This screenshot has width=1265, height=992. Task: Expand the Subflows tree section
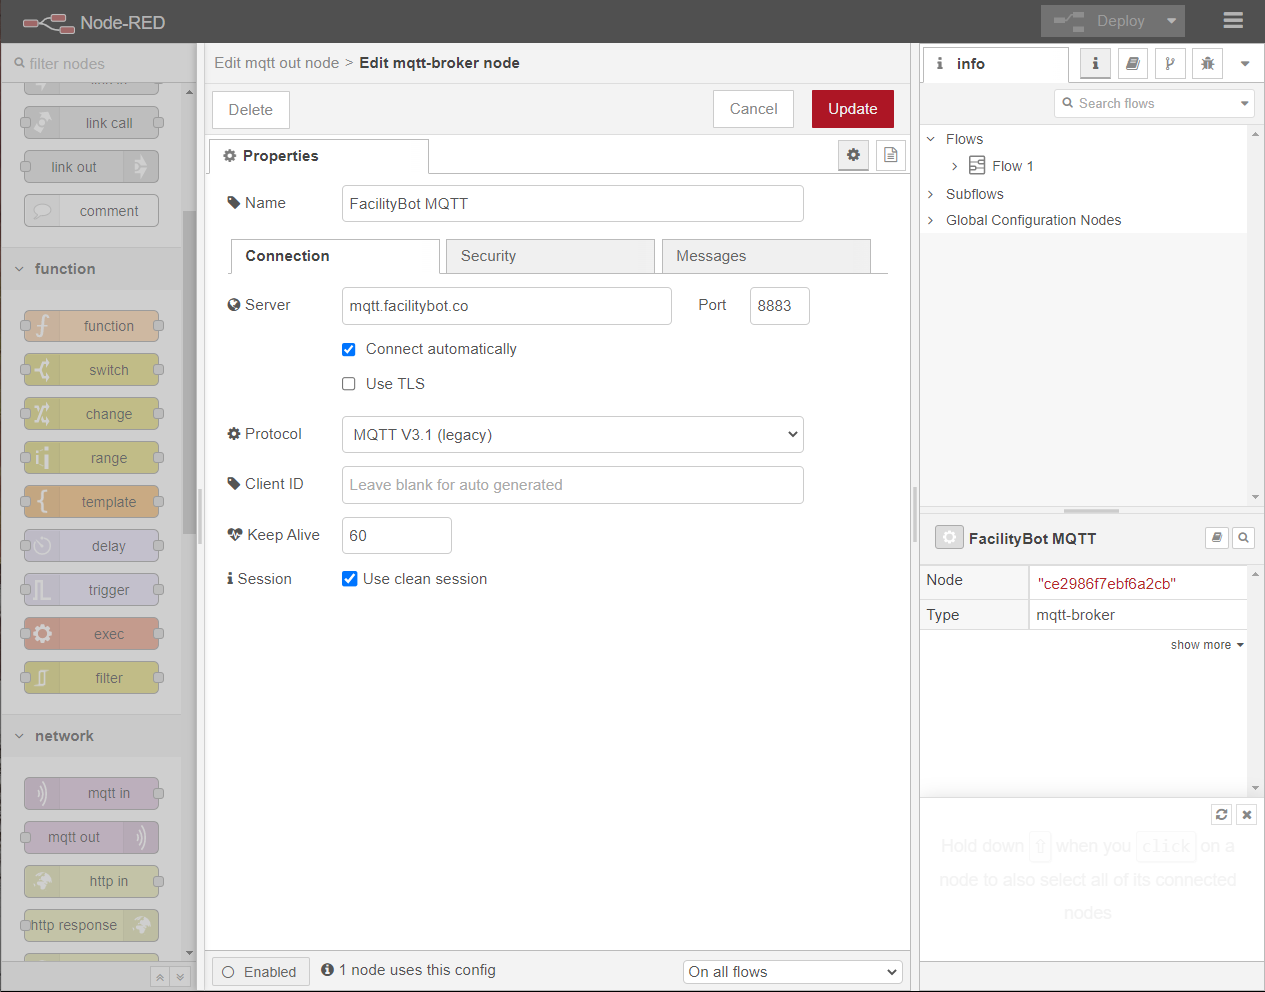pyautogui.click(x=931, y=194)
